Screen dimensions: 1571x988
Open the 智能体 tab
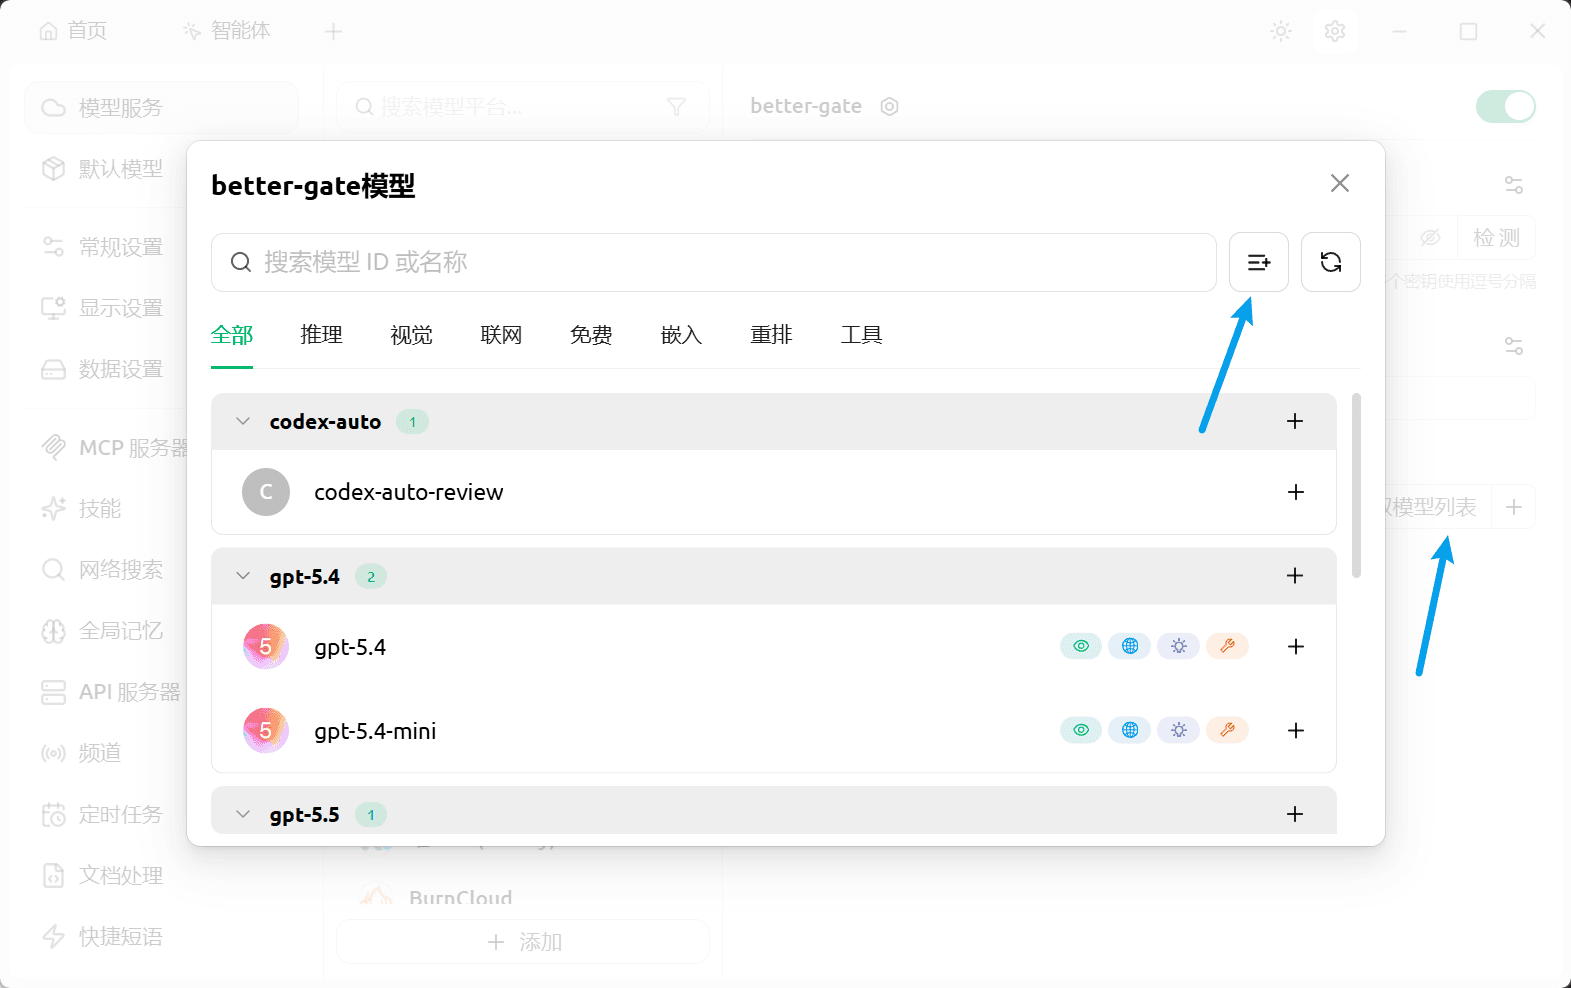[x=227, y=31]
